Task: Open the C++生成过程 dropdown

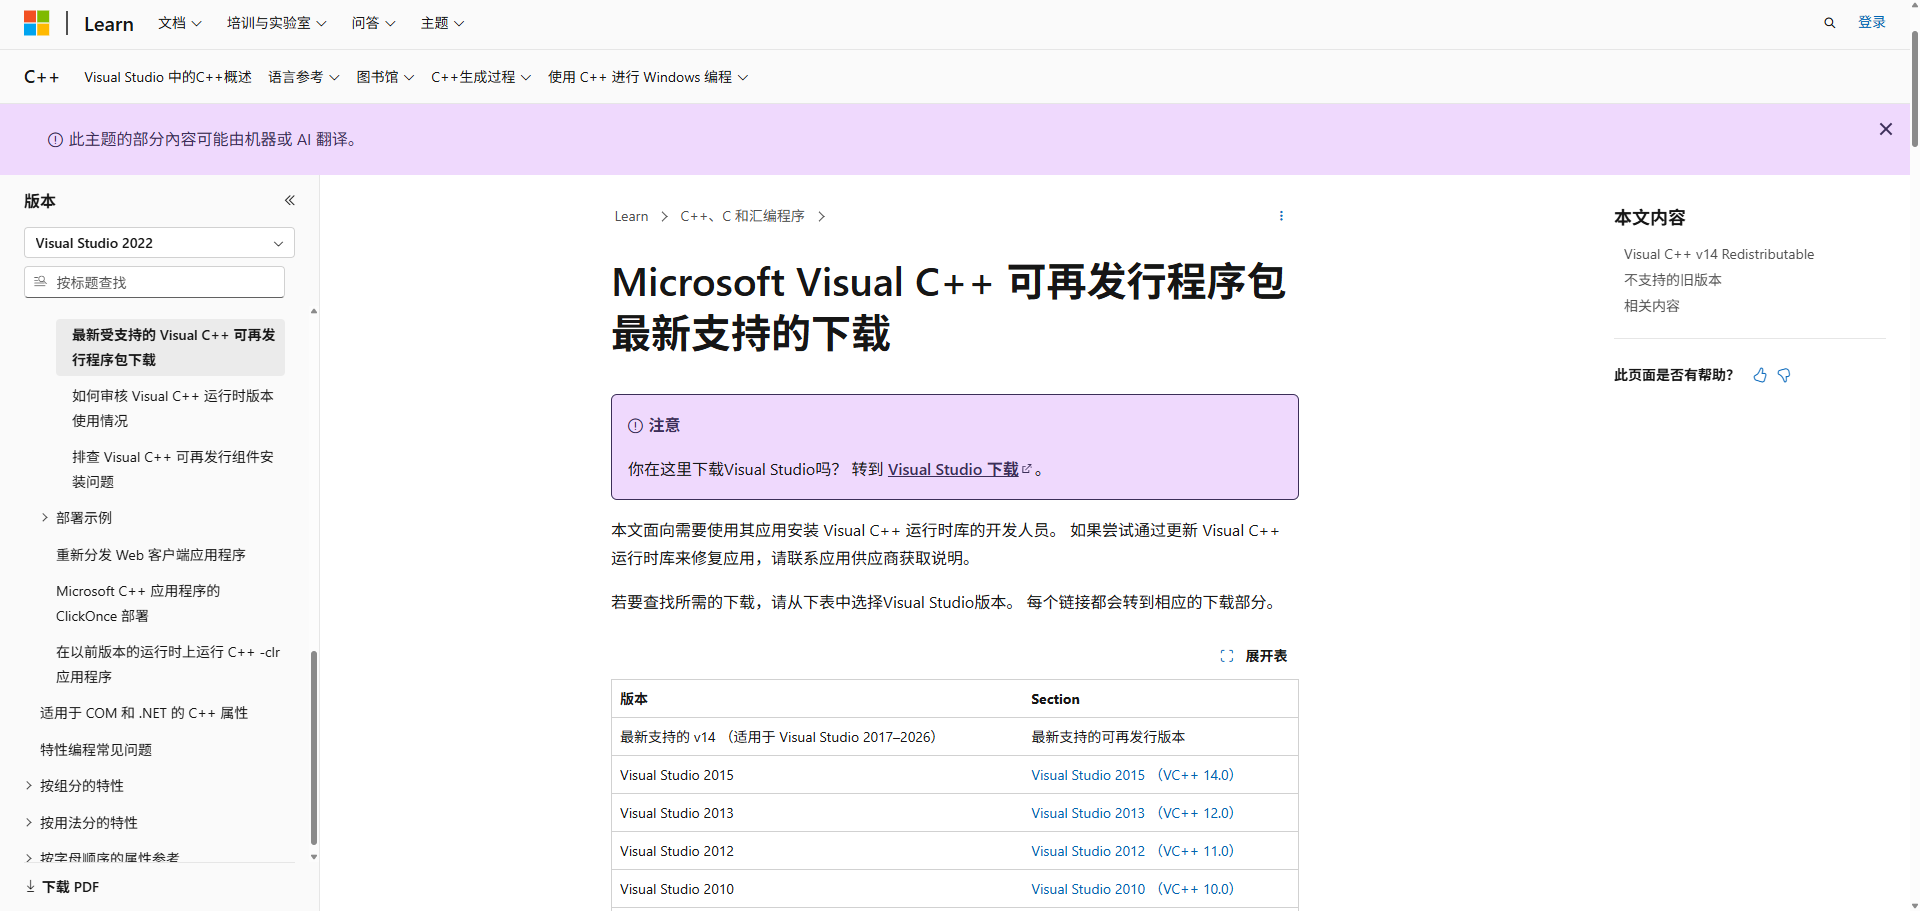Action: tap(481, 77)
